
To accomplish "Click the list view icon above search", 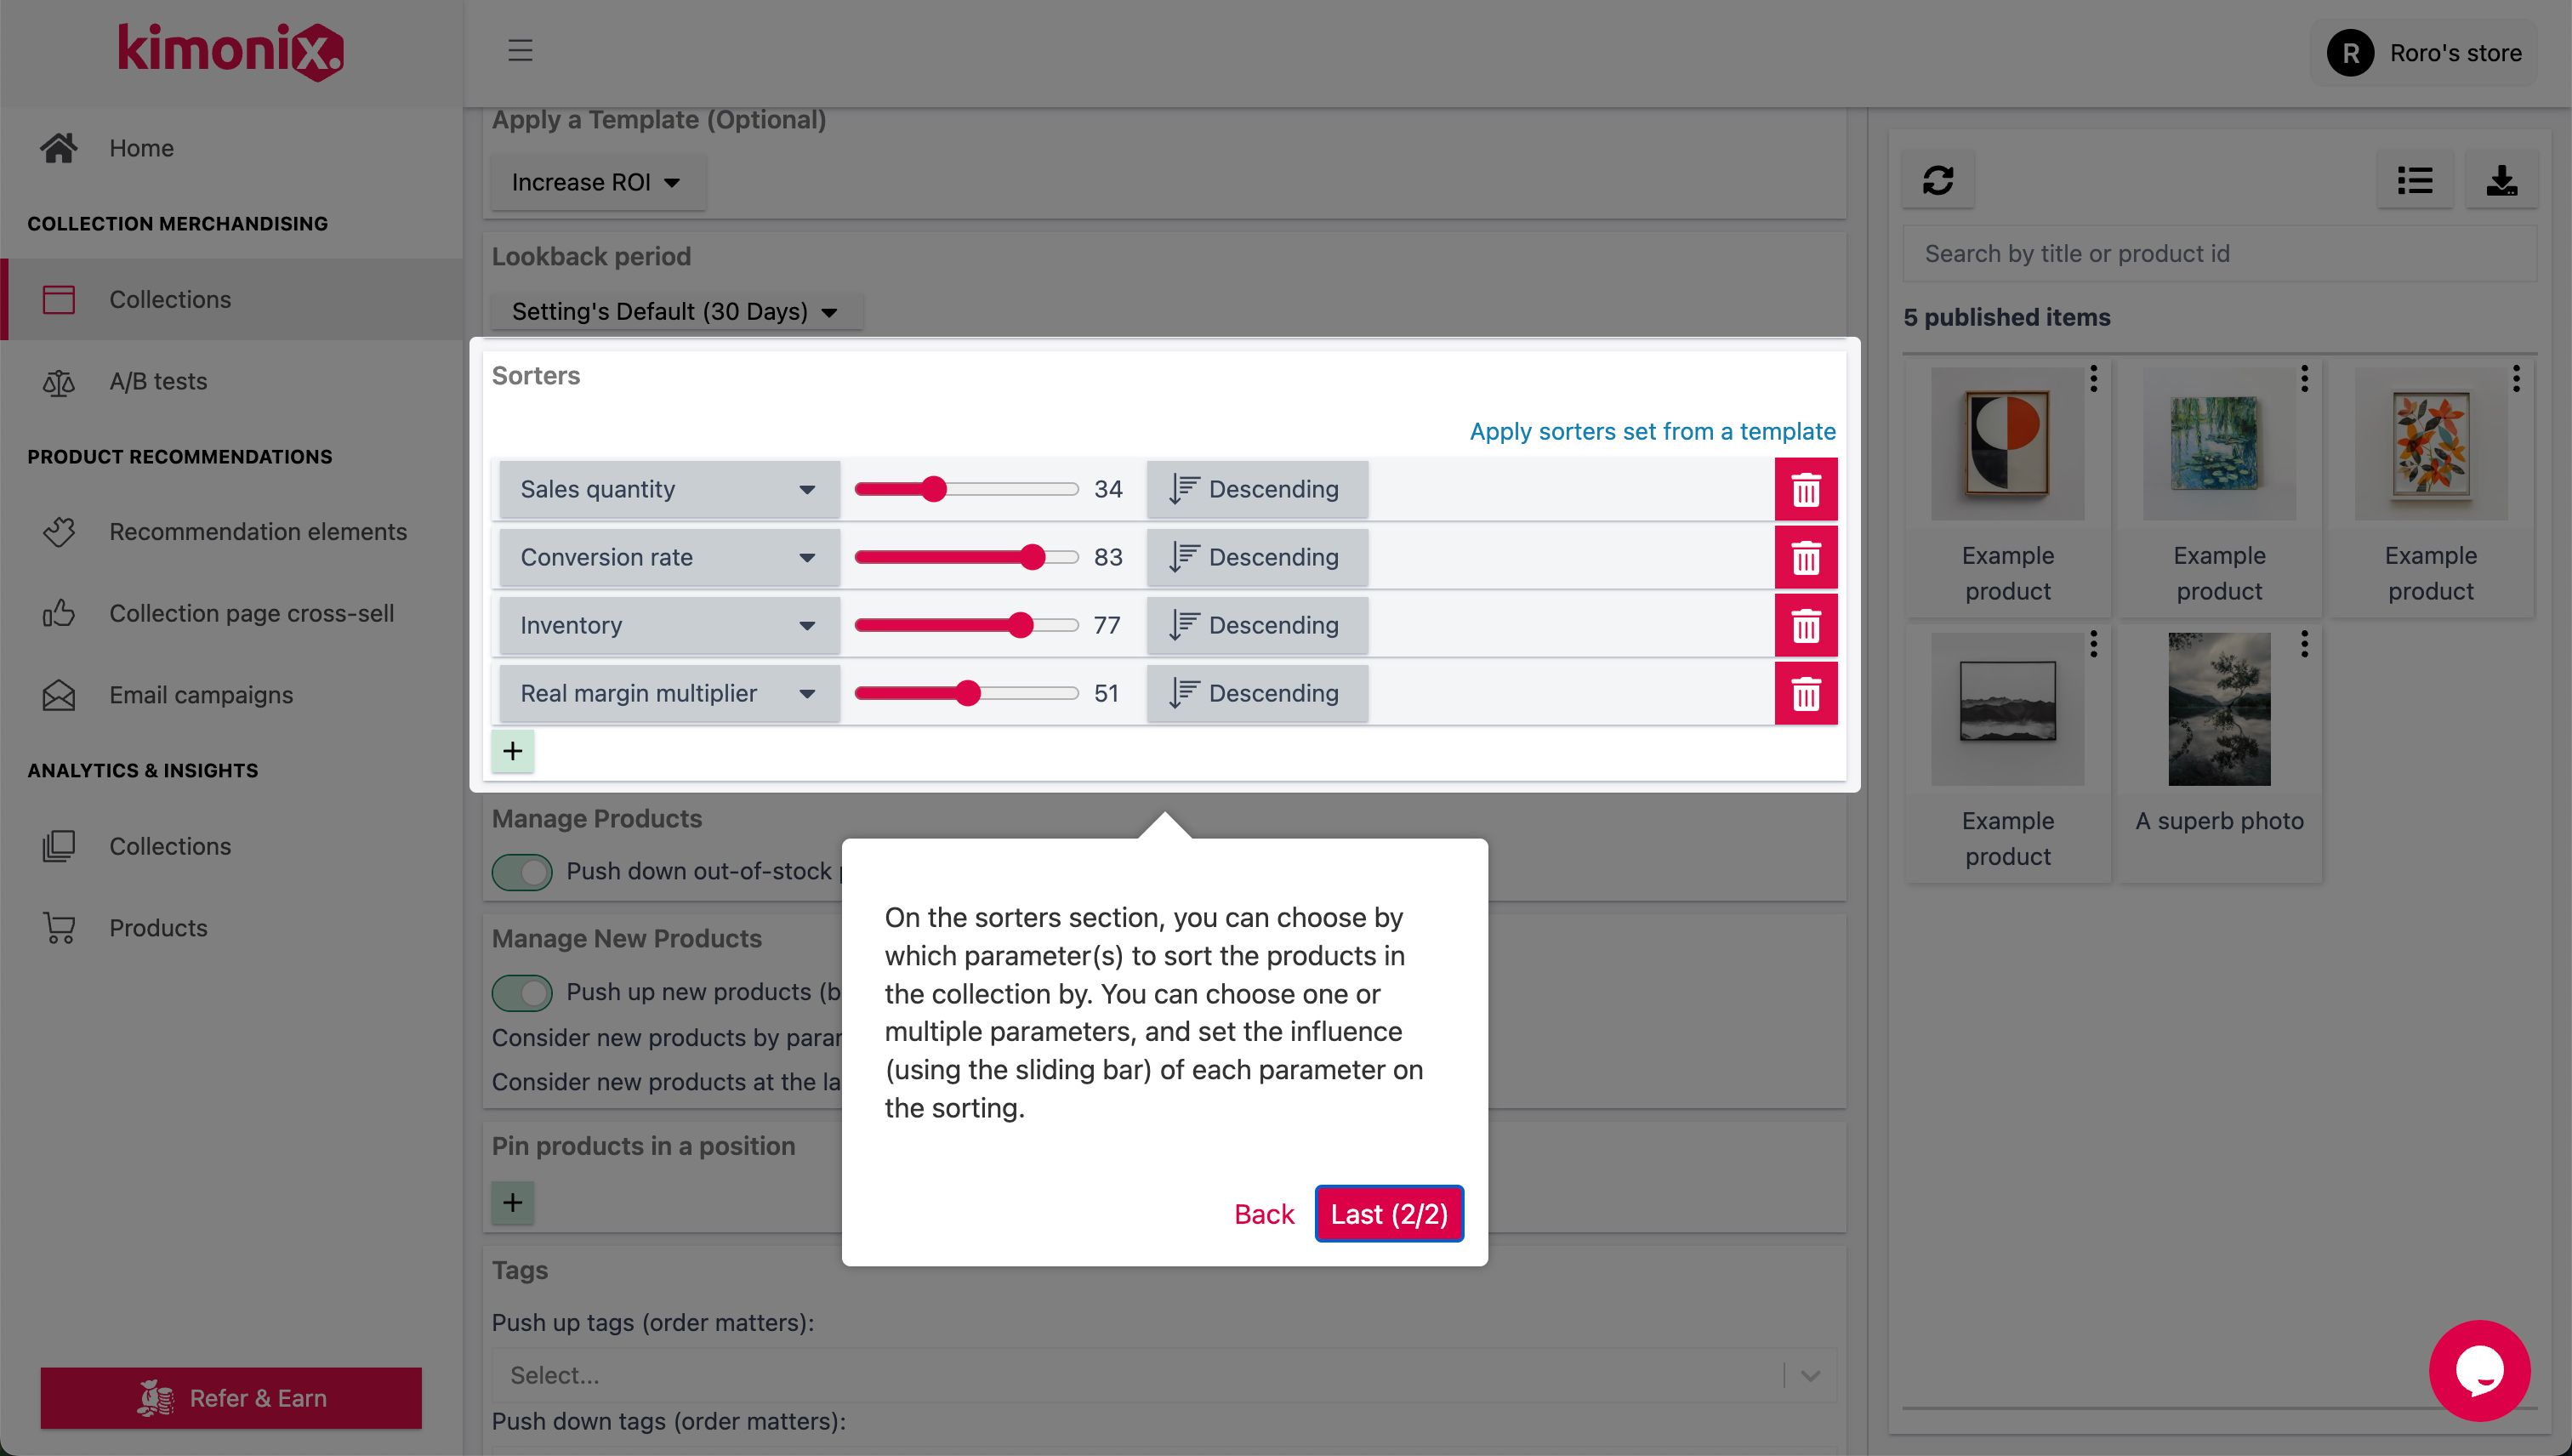I will pos(2415,180).
